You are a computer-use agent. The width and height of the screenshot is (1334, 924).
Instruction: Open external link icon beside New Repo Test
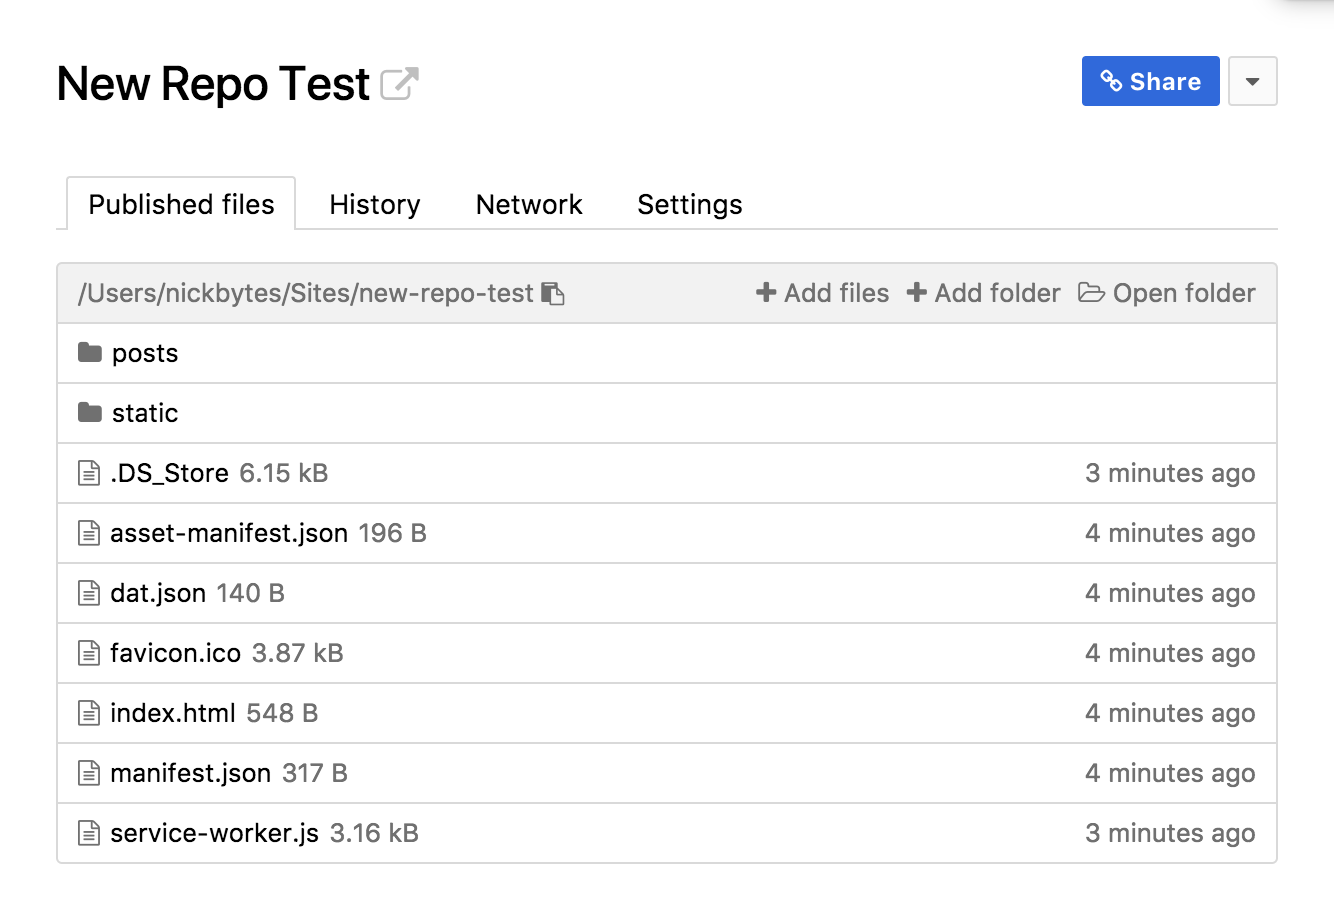399,84
